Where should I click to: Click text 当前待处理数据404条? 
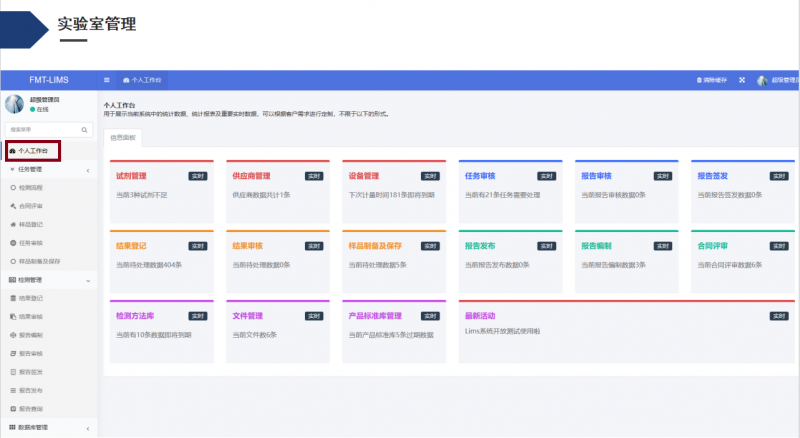pyautogui.click(x=149, y=265)
